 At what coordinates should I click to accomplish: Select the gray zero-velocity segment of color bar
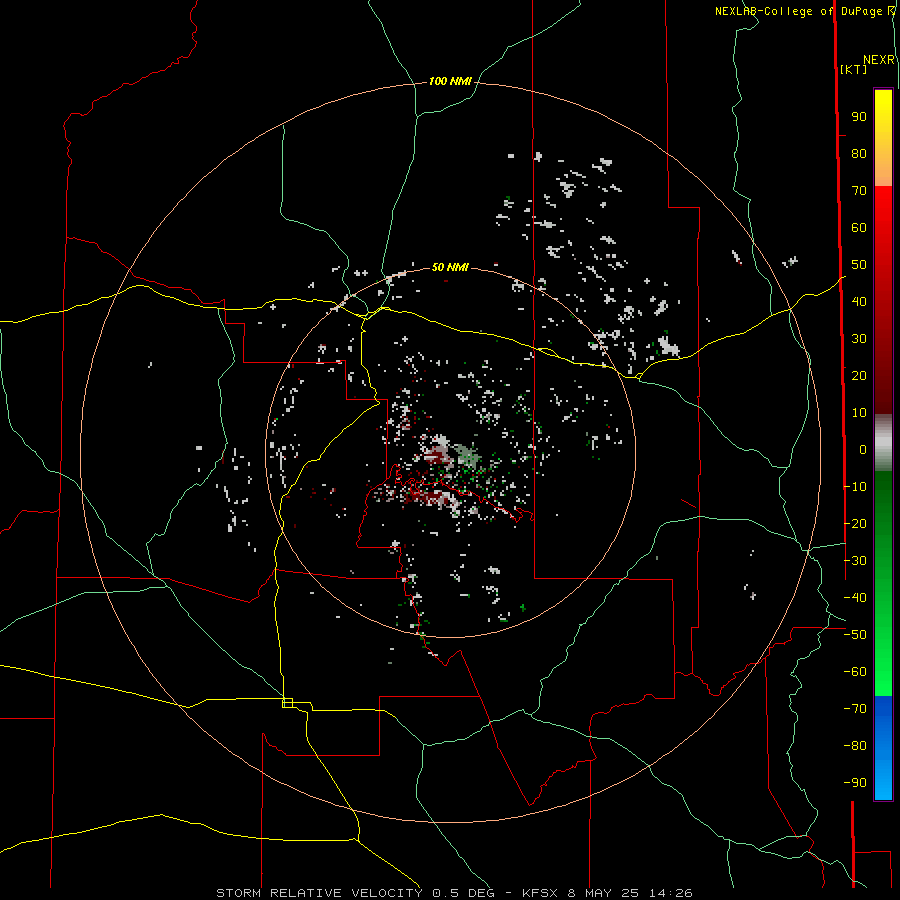coord(883,443)
